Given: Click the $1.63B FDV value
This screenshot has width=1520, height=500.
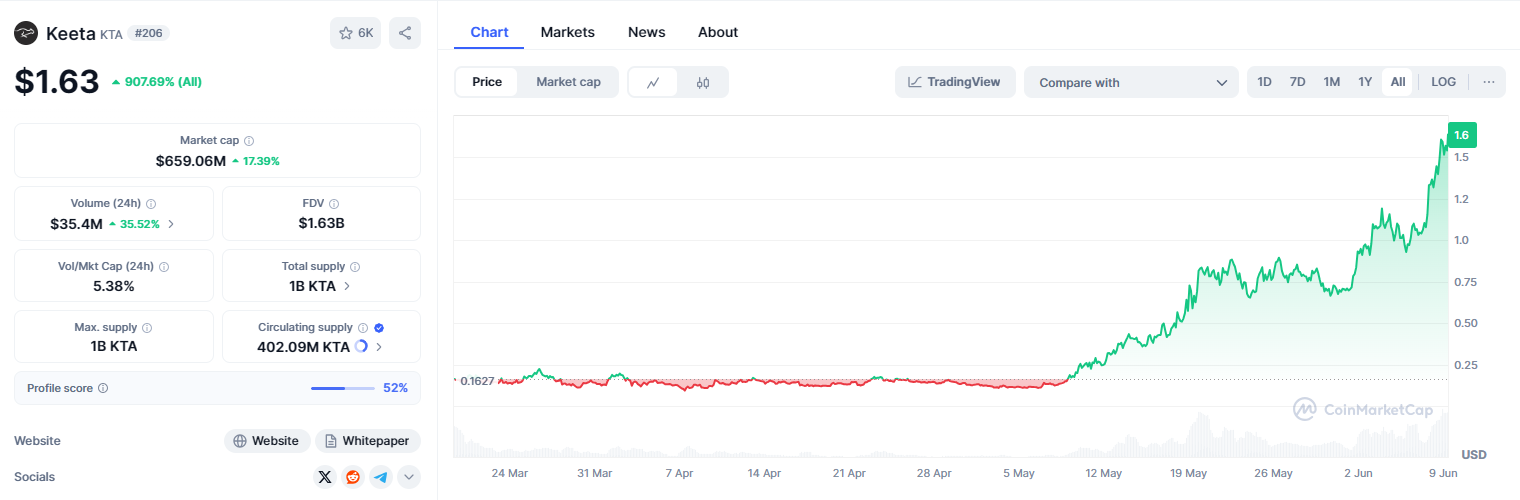Looking at the screenshot, I should pyautogui.click(x=321, y=223).
